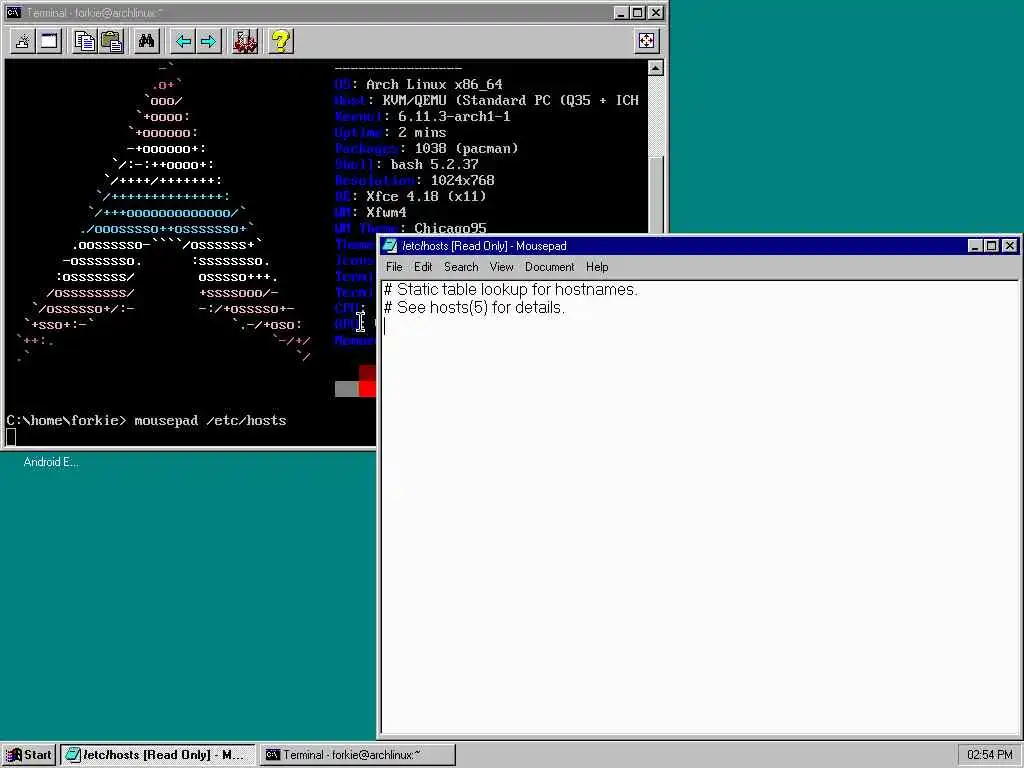
Task: Close the Mousepad window
Action: point(1010,246)
